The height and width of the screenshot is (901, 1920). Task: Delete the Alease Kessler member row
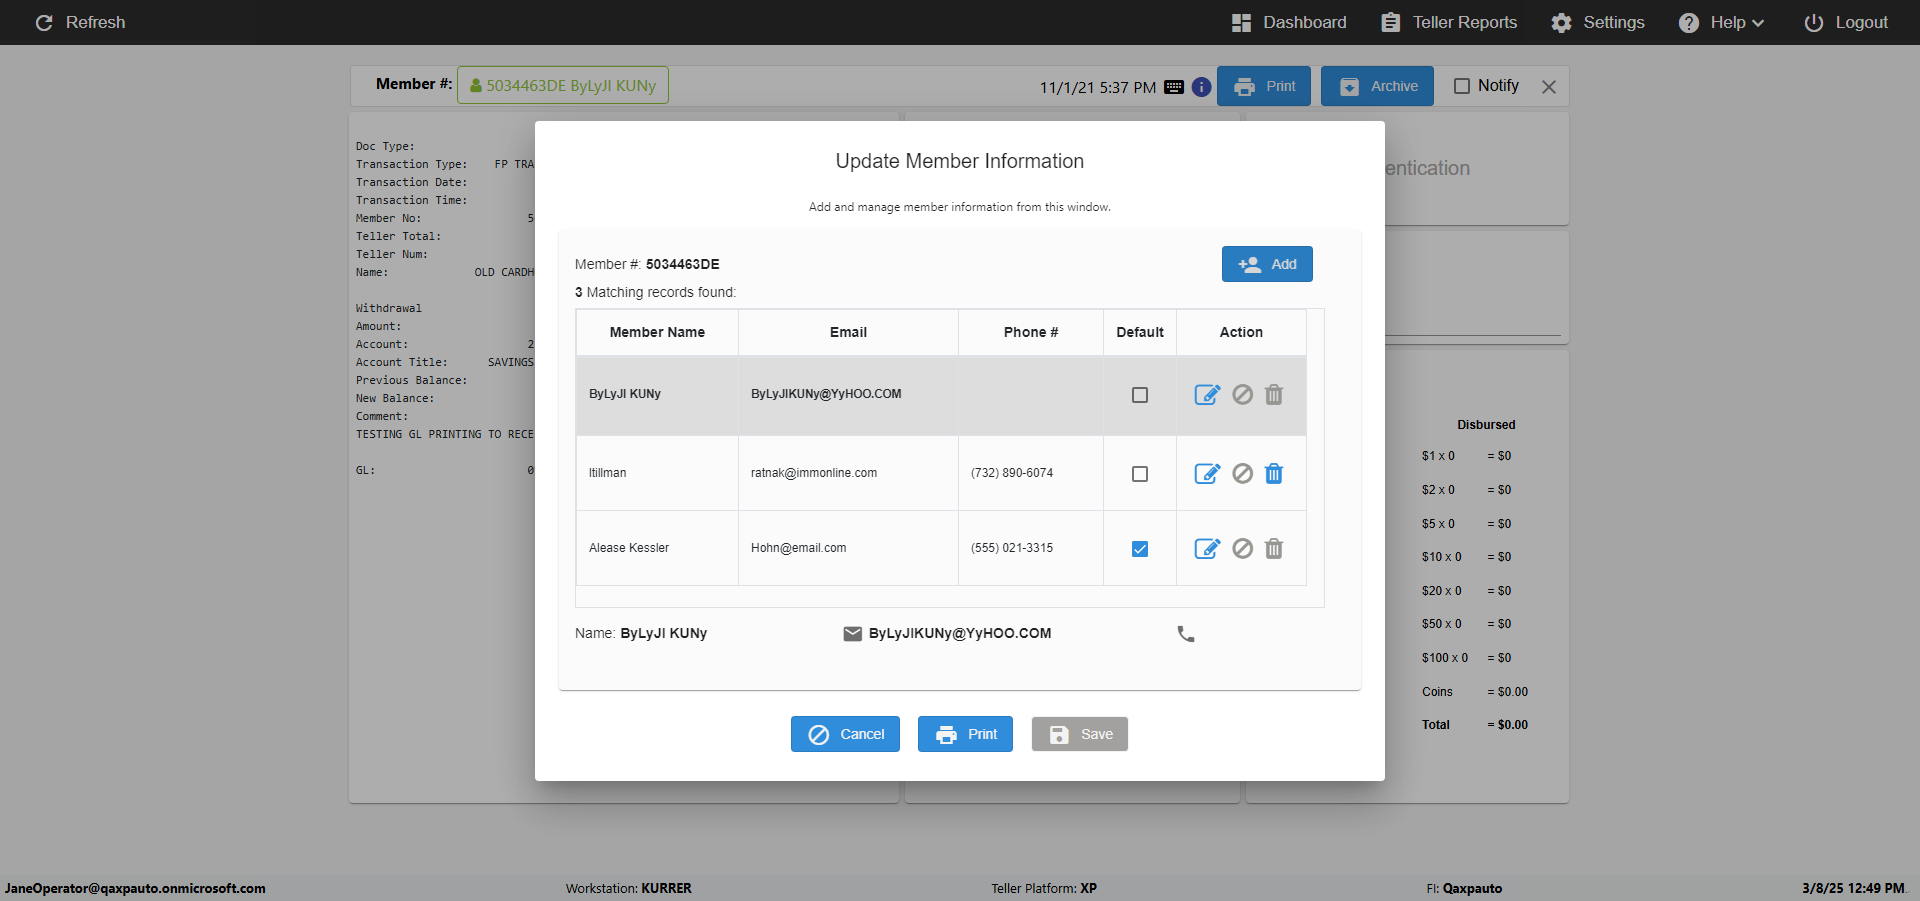[x=1274, y=549]
